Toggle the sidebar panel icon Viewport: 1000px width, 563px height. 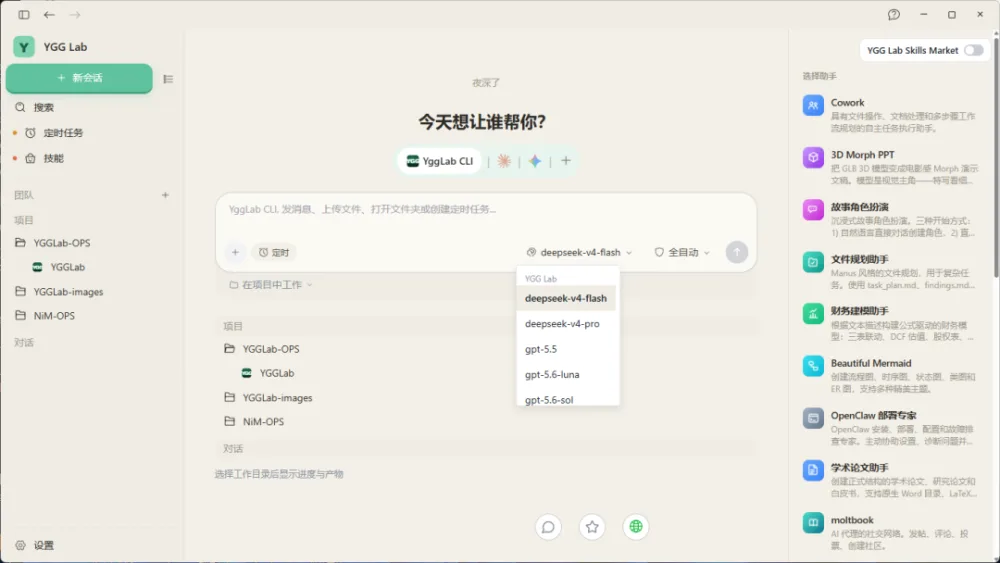click(24, 15)
